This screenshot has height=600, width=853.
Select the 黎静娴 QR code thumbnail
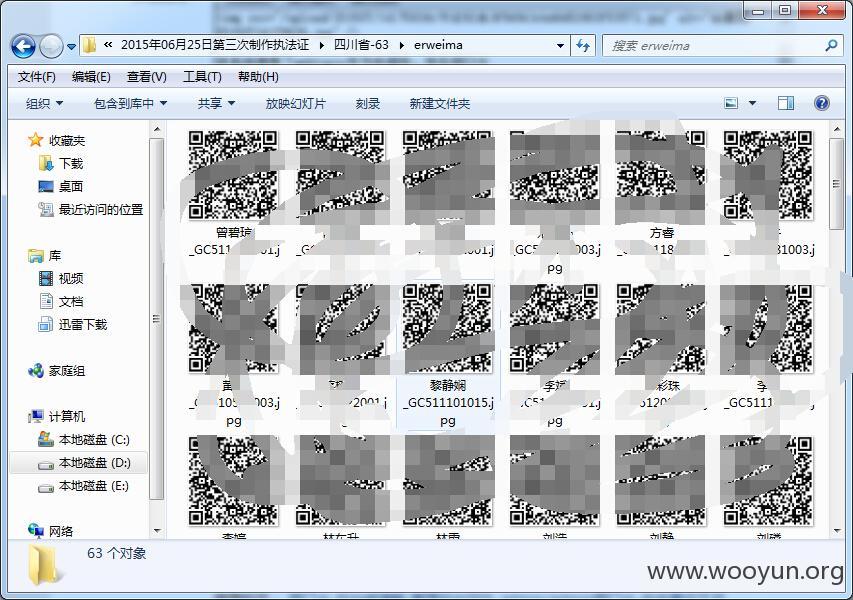tap(447, 327)
